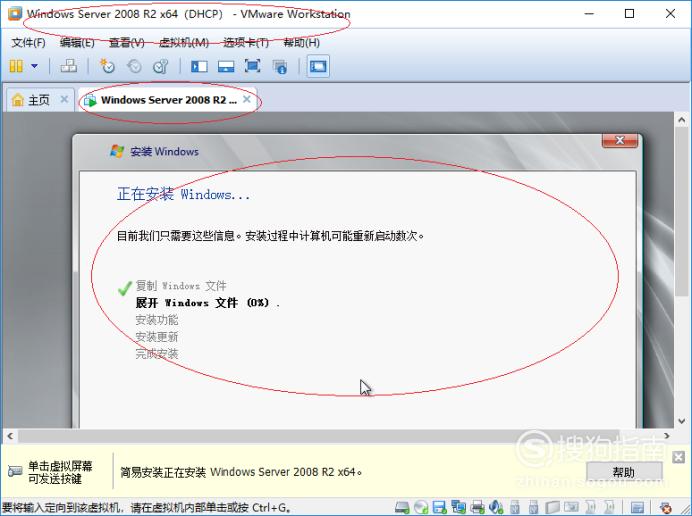Screen dimensions: 692x516
Task: Open the snapshot manager icon
Action: coord(161,66)
